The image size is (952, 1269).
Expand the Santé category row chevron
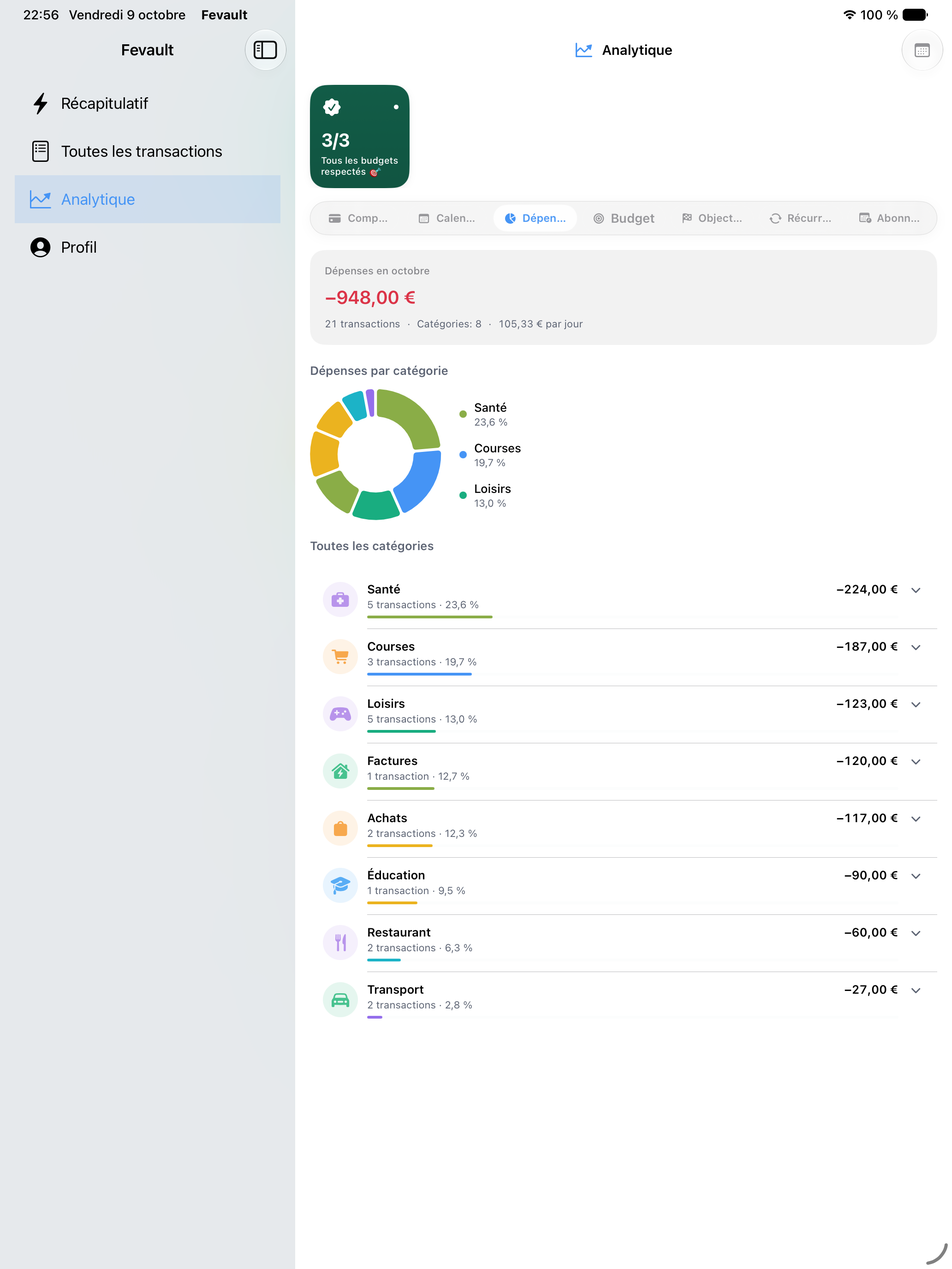(915, 590)
